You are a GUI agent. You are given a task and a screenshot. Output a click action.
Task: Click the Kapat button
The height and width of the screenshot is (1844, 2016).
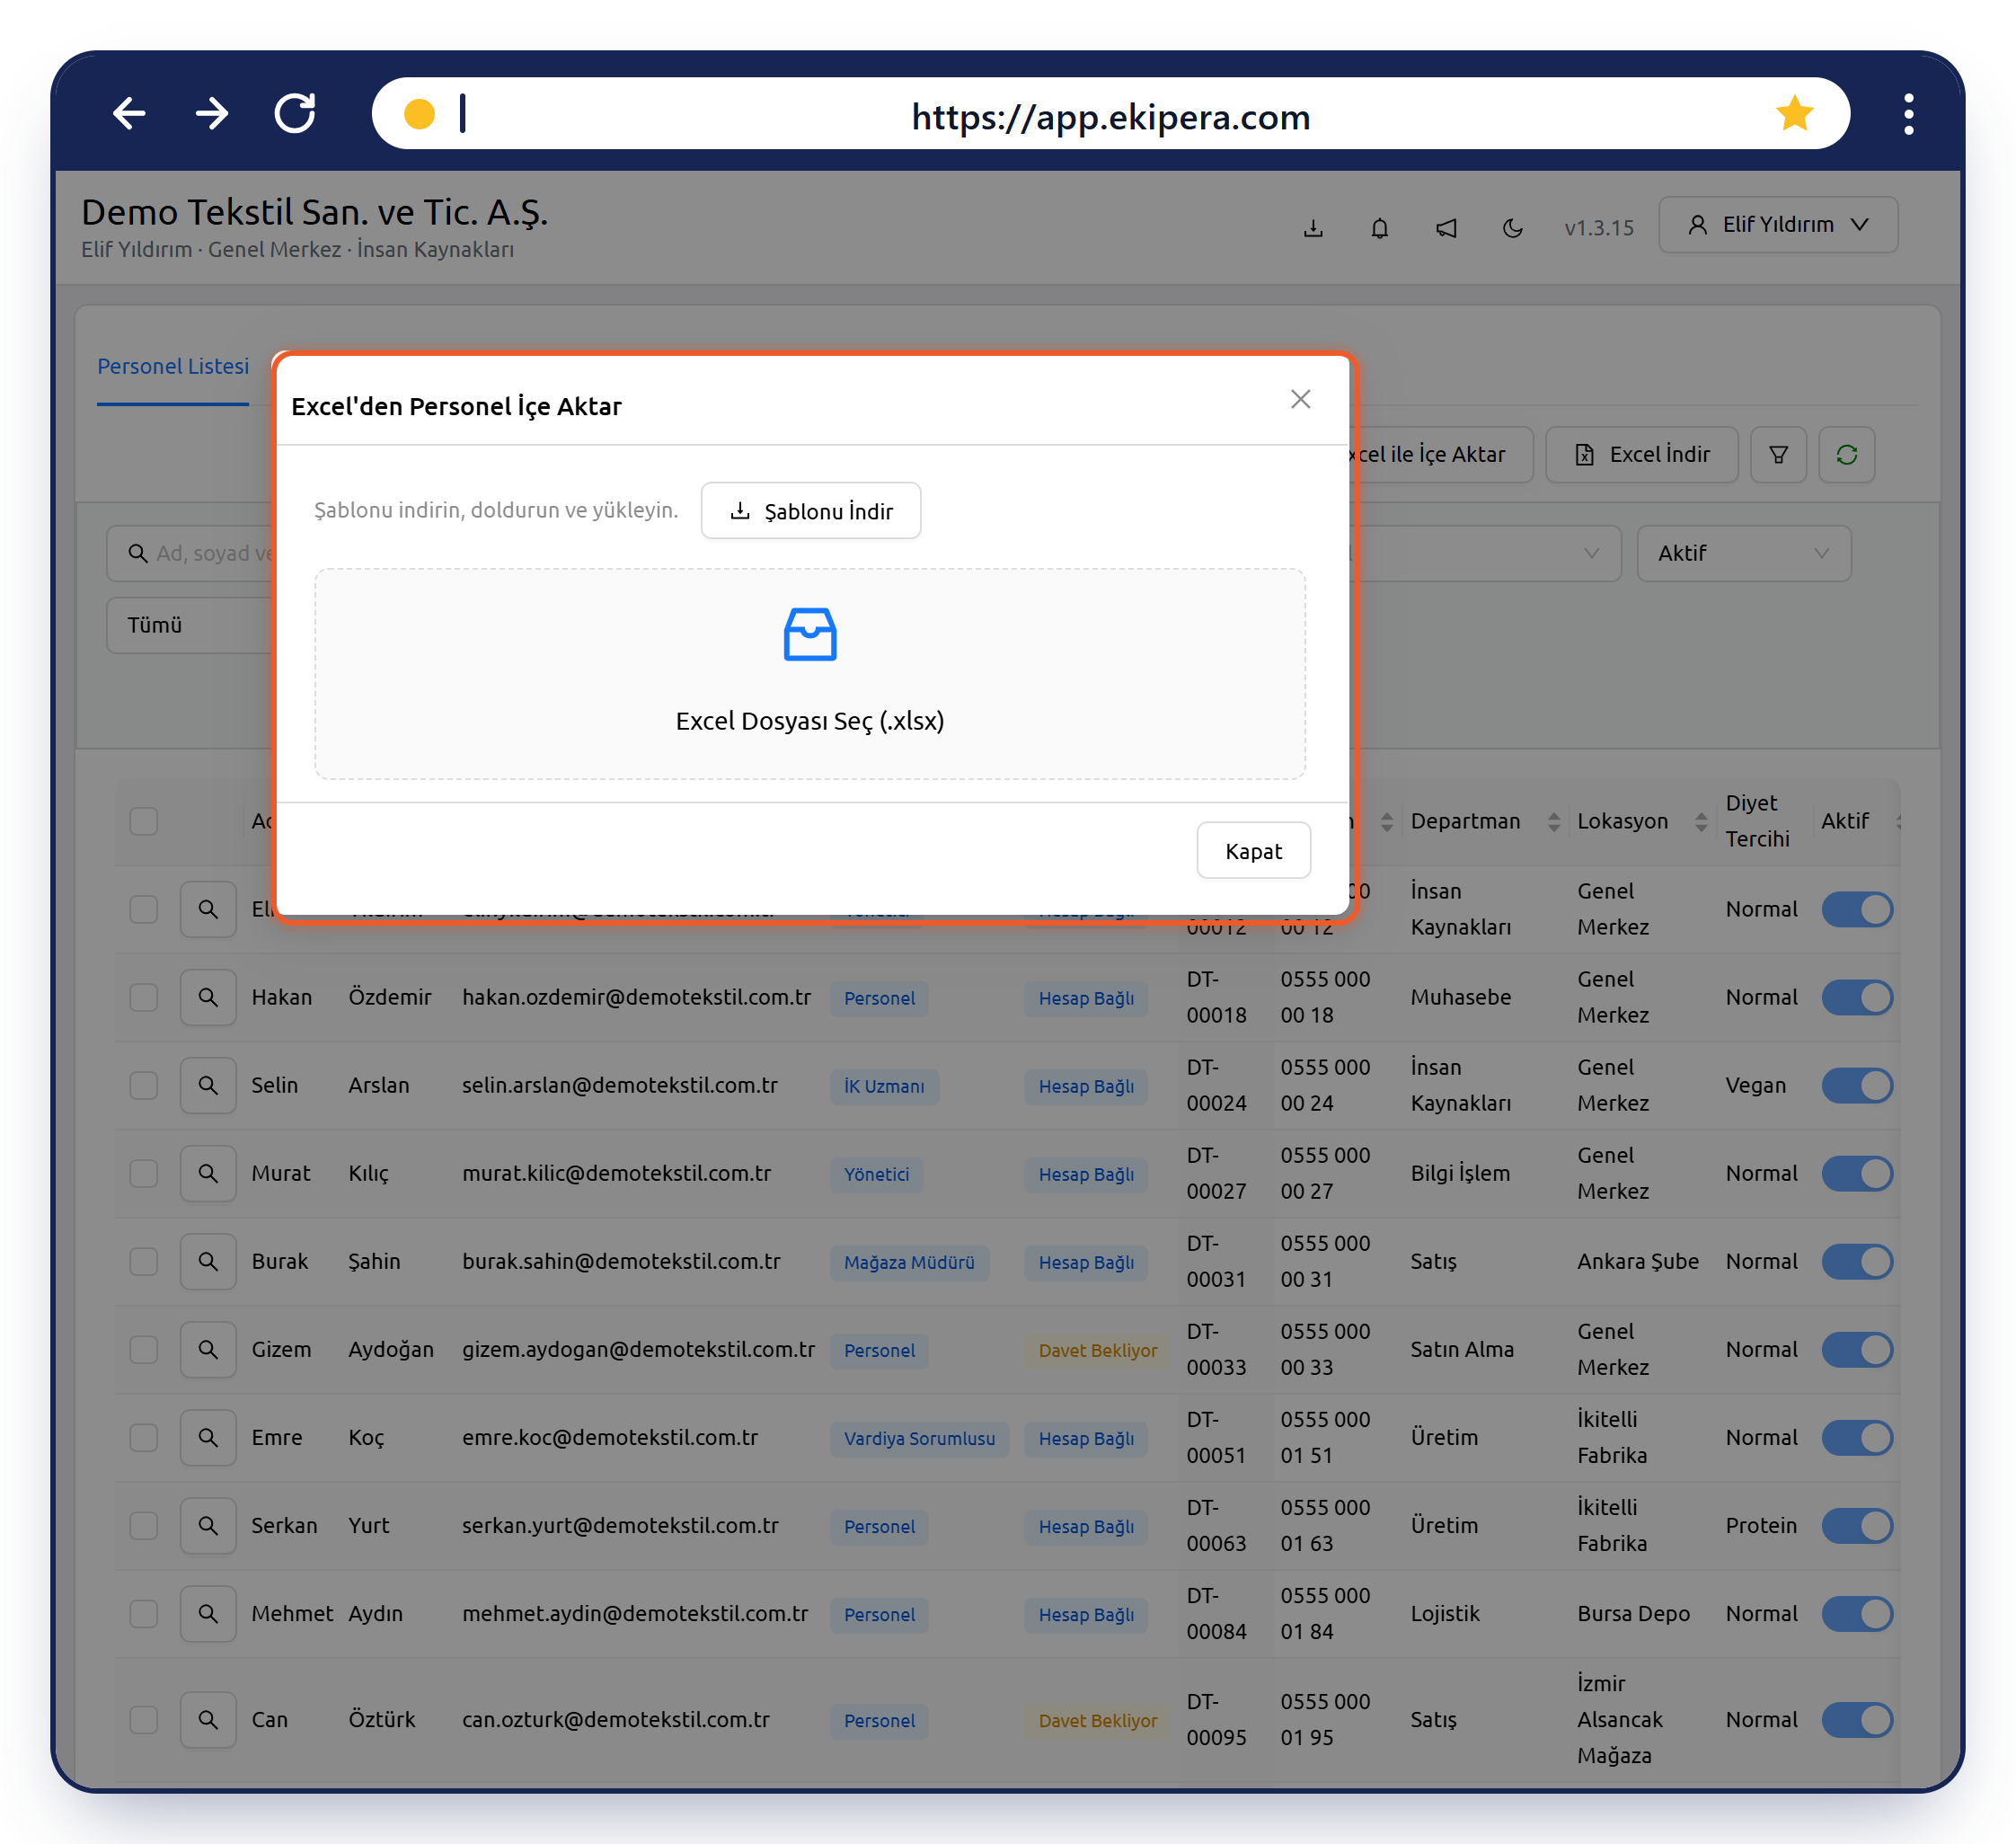click(x=1253, y=851)
